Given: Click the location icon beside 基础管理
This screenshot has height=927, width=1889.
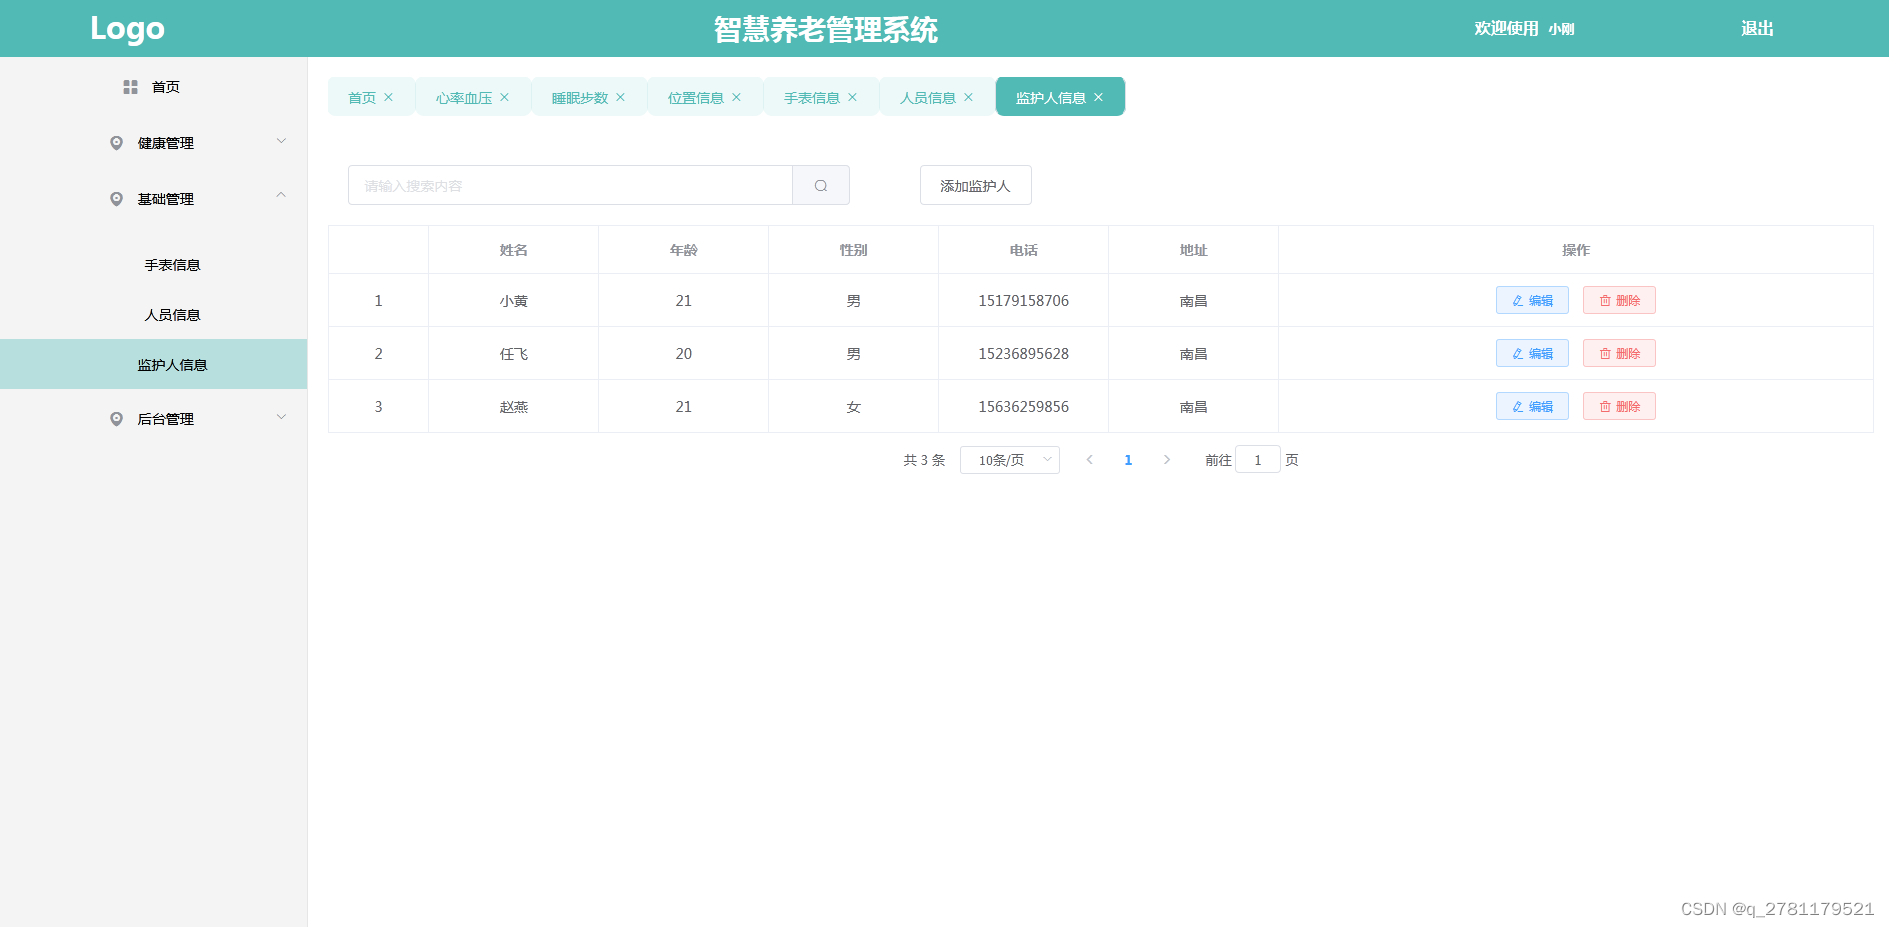Looking at the screenshot, I should 116,199.
